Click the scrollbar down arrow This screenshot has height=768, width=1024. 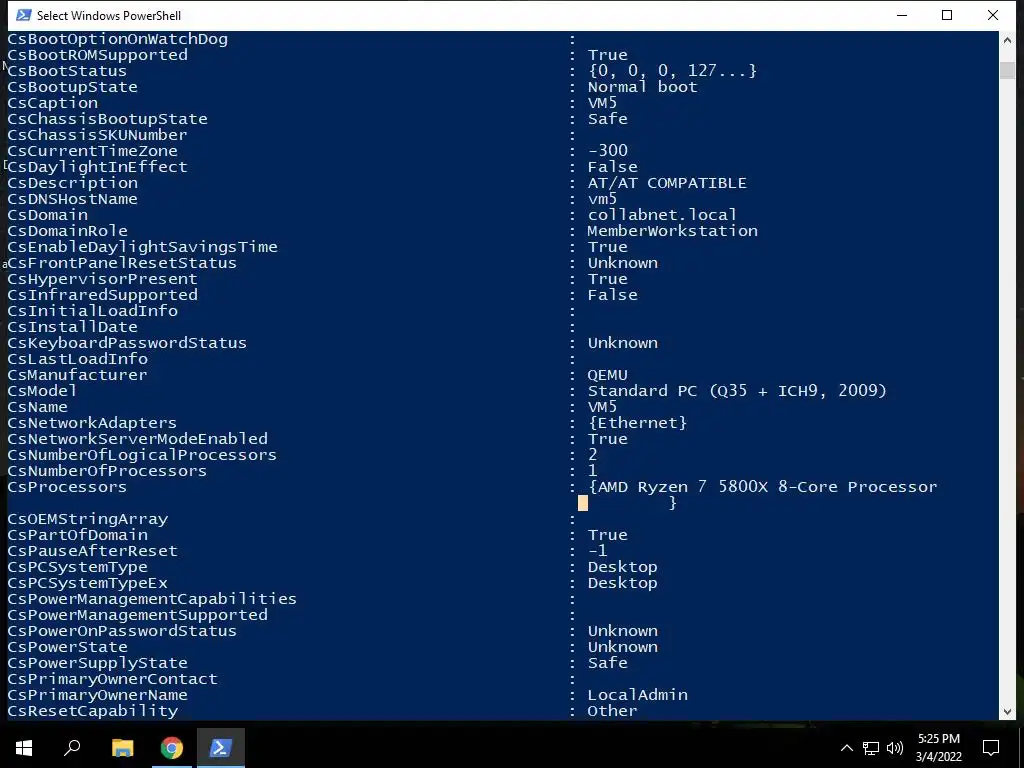point(1007,712)
